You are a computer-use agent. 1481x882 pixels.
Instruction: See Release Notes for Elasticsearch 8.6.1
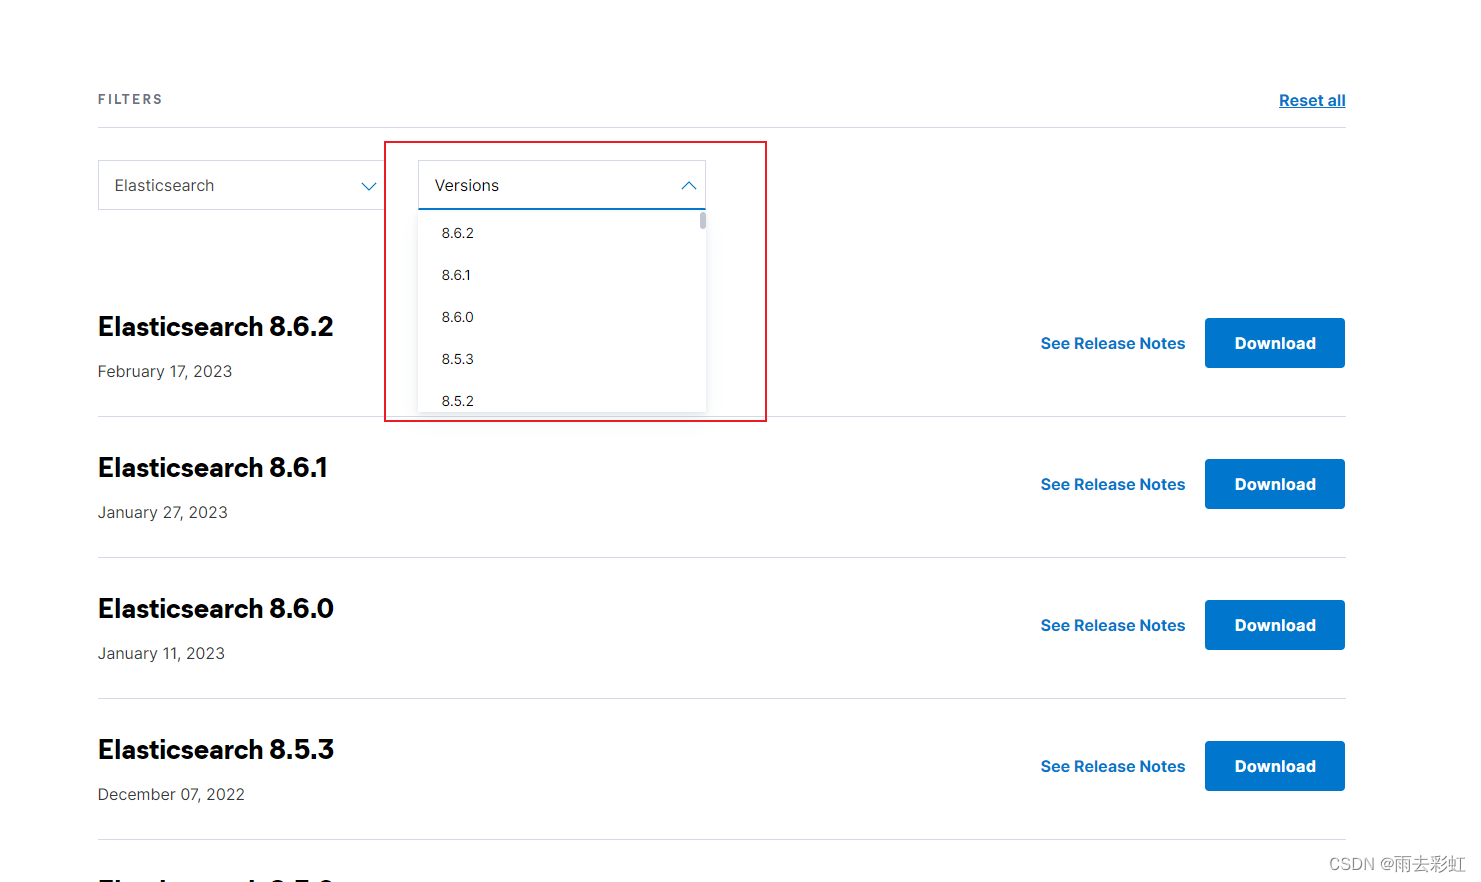(x=1113, y=484)
